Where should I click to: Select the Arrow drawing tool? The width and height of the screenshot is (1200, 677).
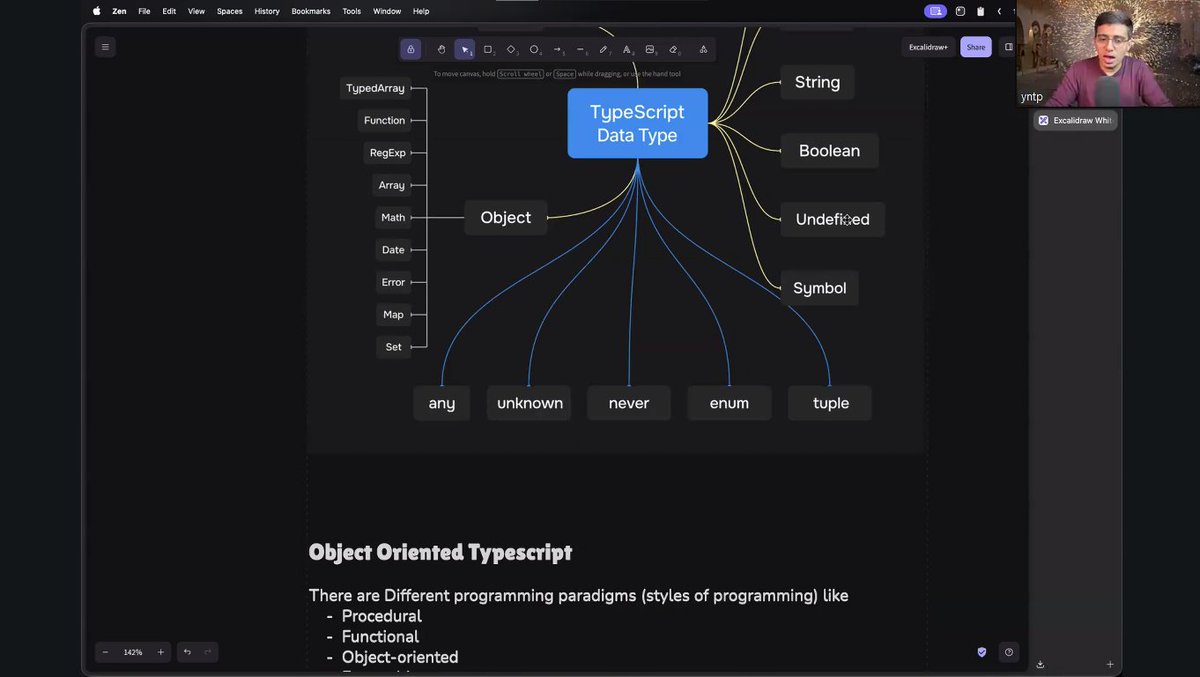[558, 49]
